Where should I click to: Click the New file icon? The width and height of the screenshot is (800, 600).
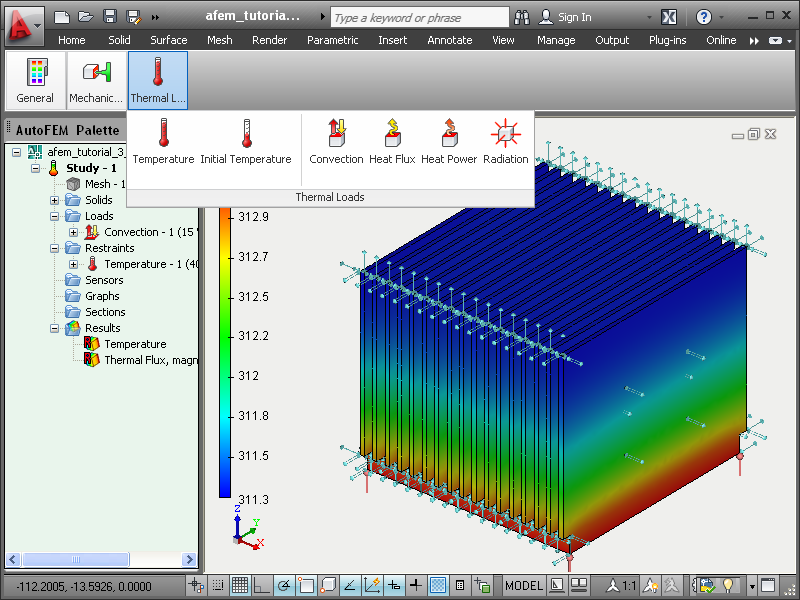[62, 17]
